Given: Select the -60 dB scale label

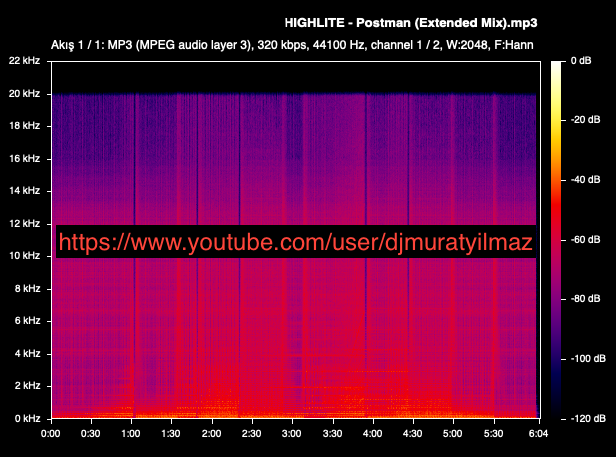Looking at the screenshot, I should coord(585,239).
